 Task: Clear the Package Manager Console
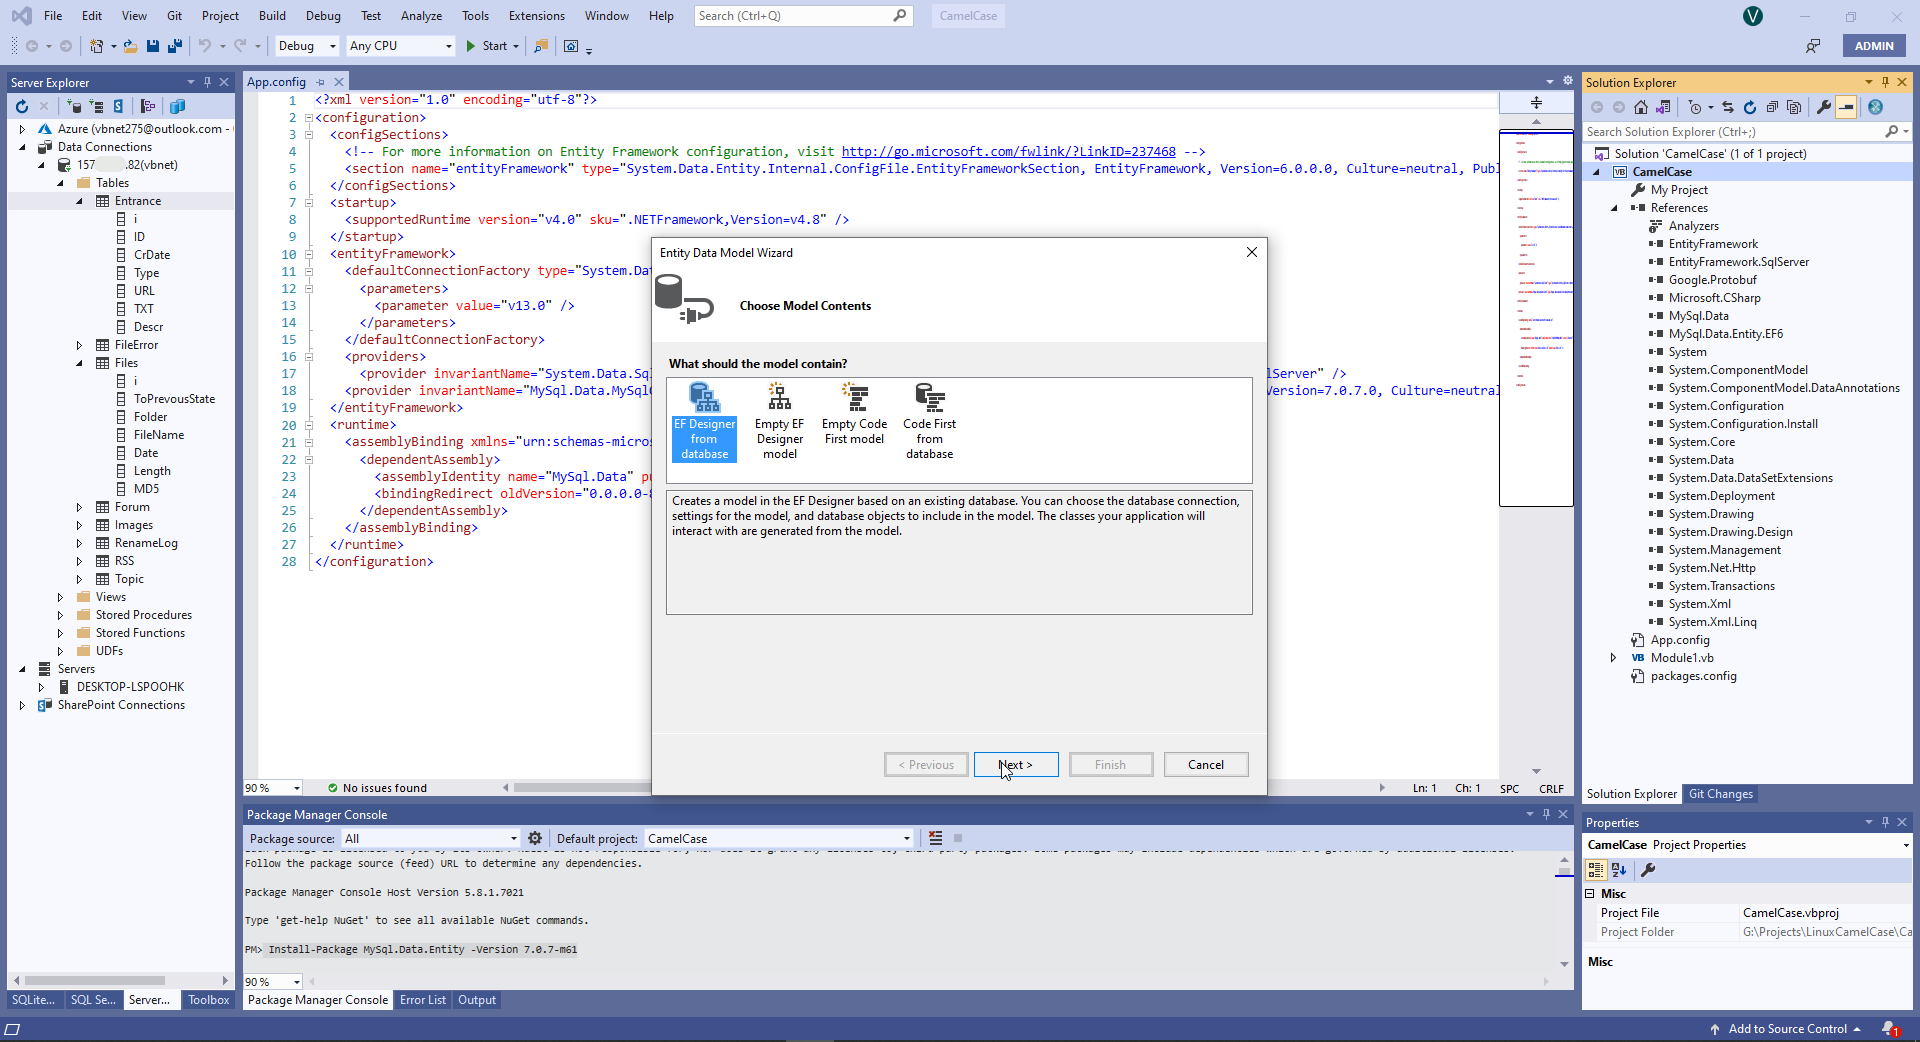pyautogui.click(x=936, y=838)
